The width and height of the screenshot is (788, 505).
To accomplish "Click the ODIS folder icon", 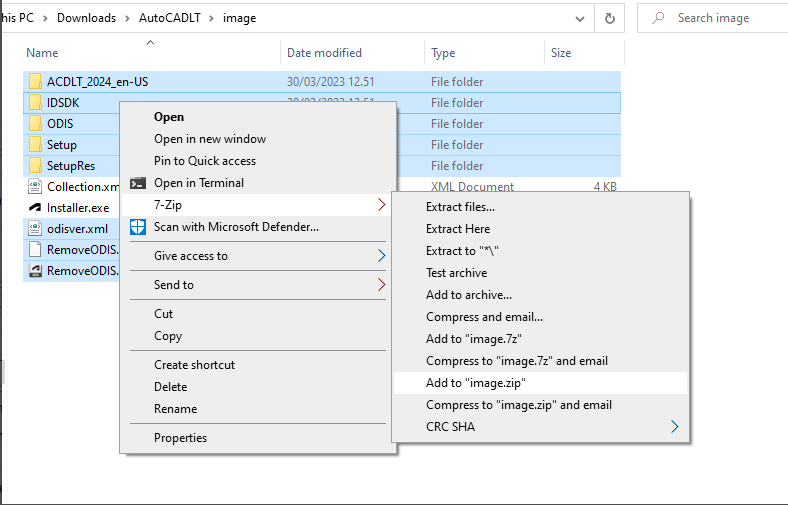I will [35, 124].
